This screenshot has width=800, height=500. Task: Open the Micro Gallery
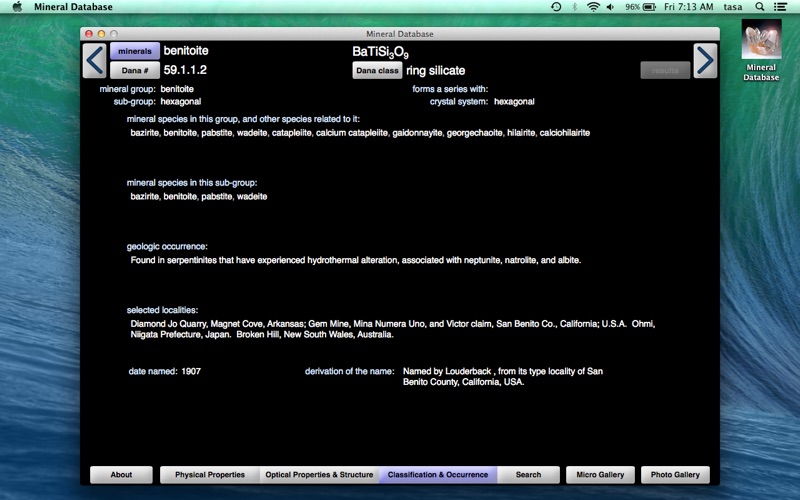pos(600,475)
